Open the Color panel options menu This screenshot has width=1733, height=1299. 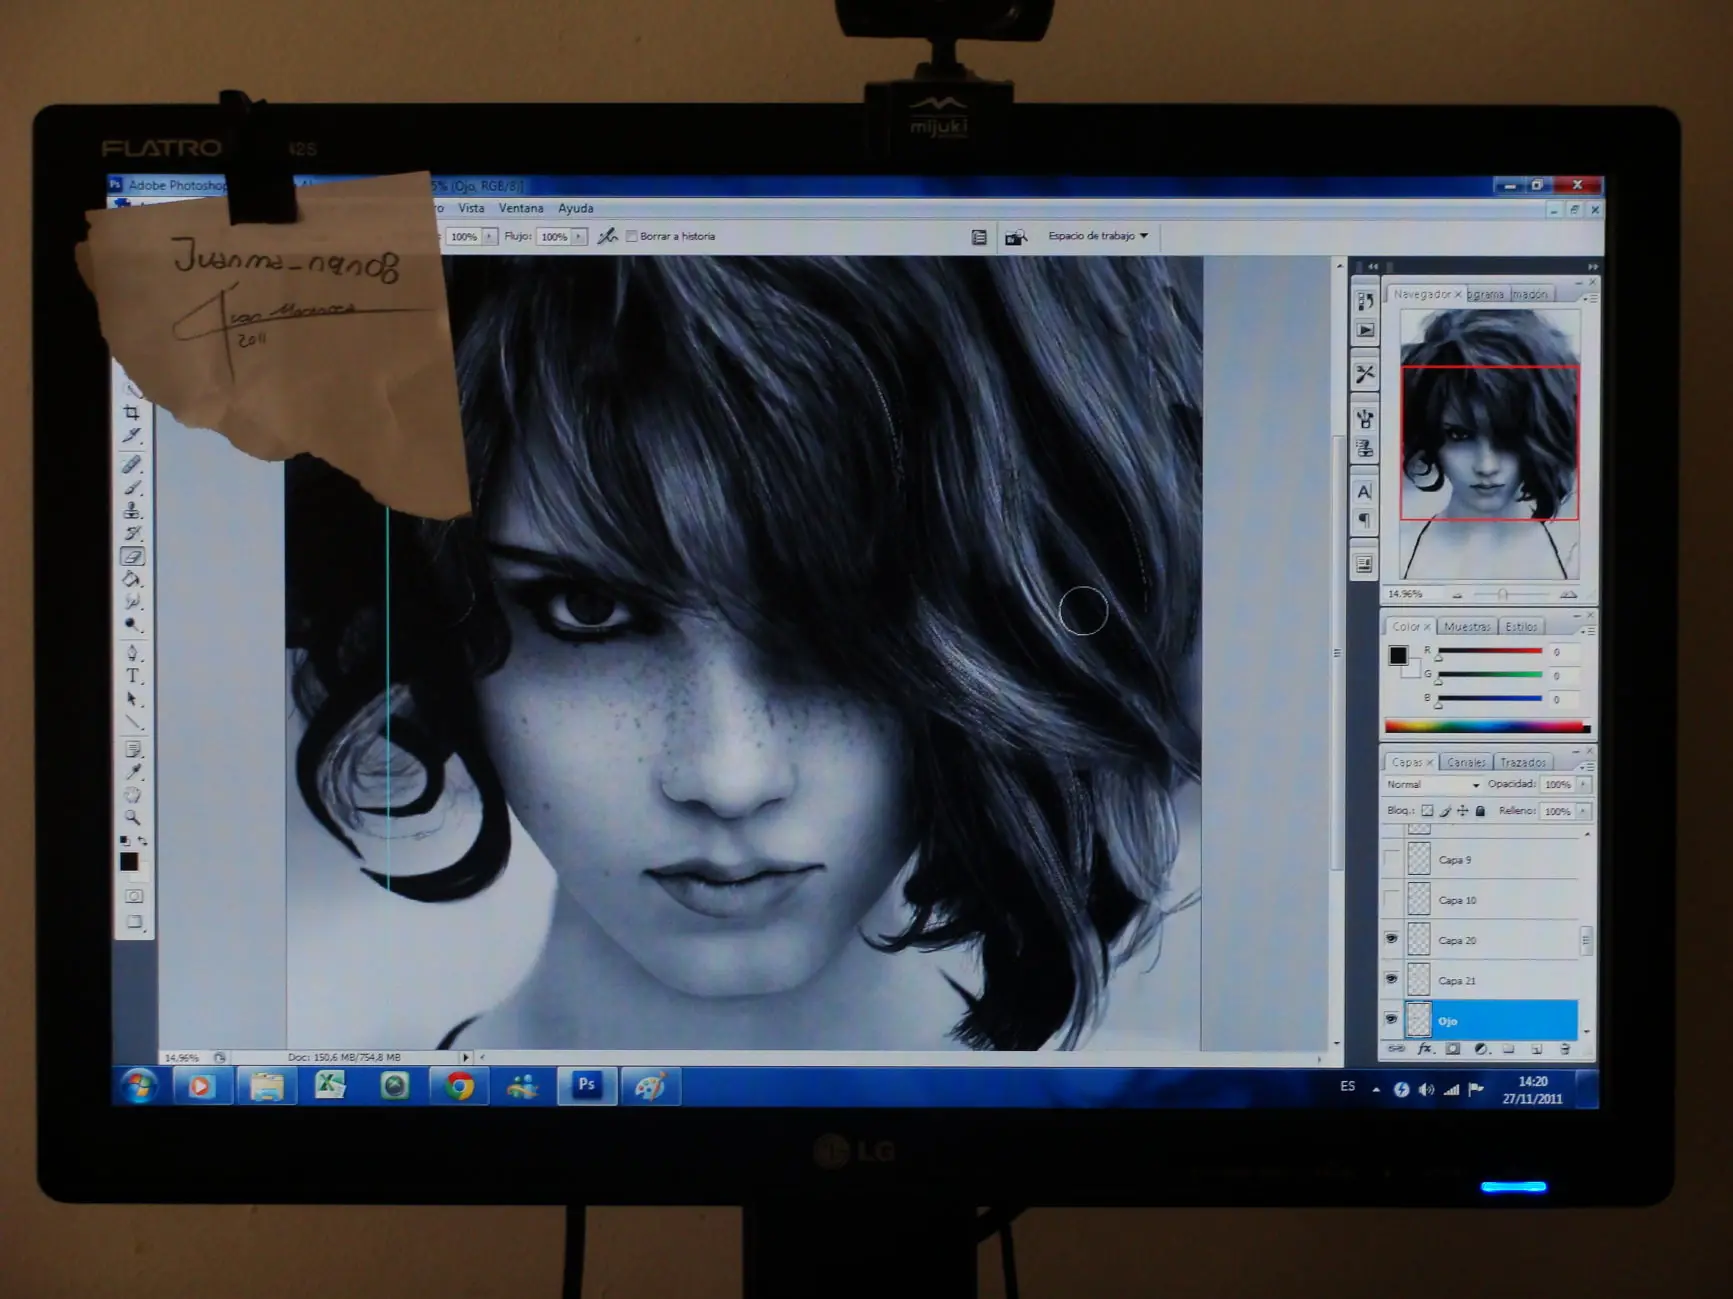[1587, 631]
